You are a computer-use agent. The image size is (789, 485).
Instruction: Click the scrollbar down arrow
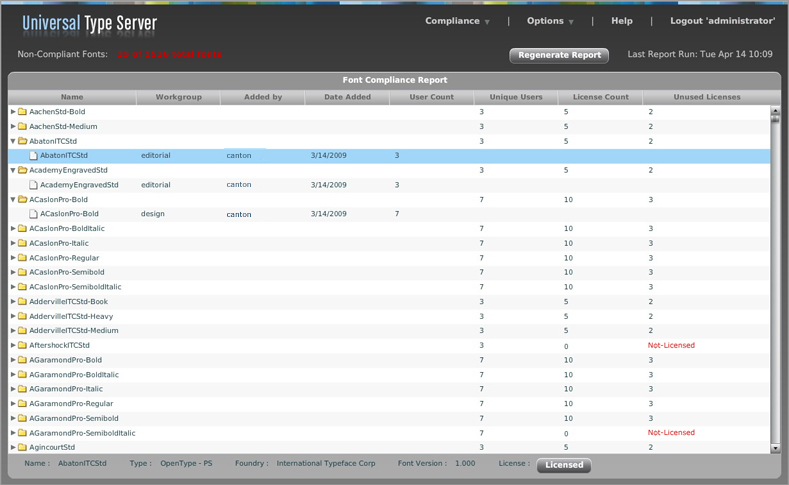pos(775,448)
